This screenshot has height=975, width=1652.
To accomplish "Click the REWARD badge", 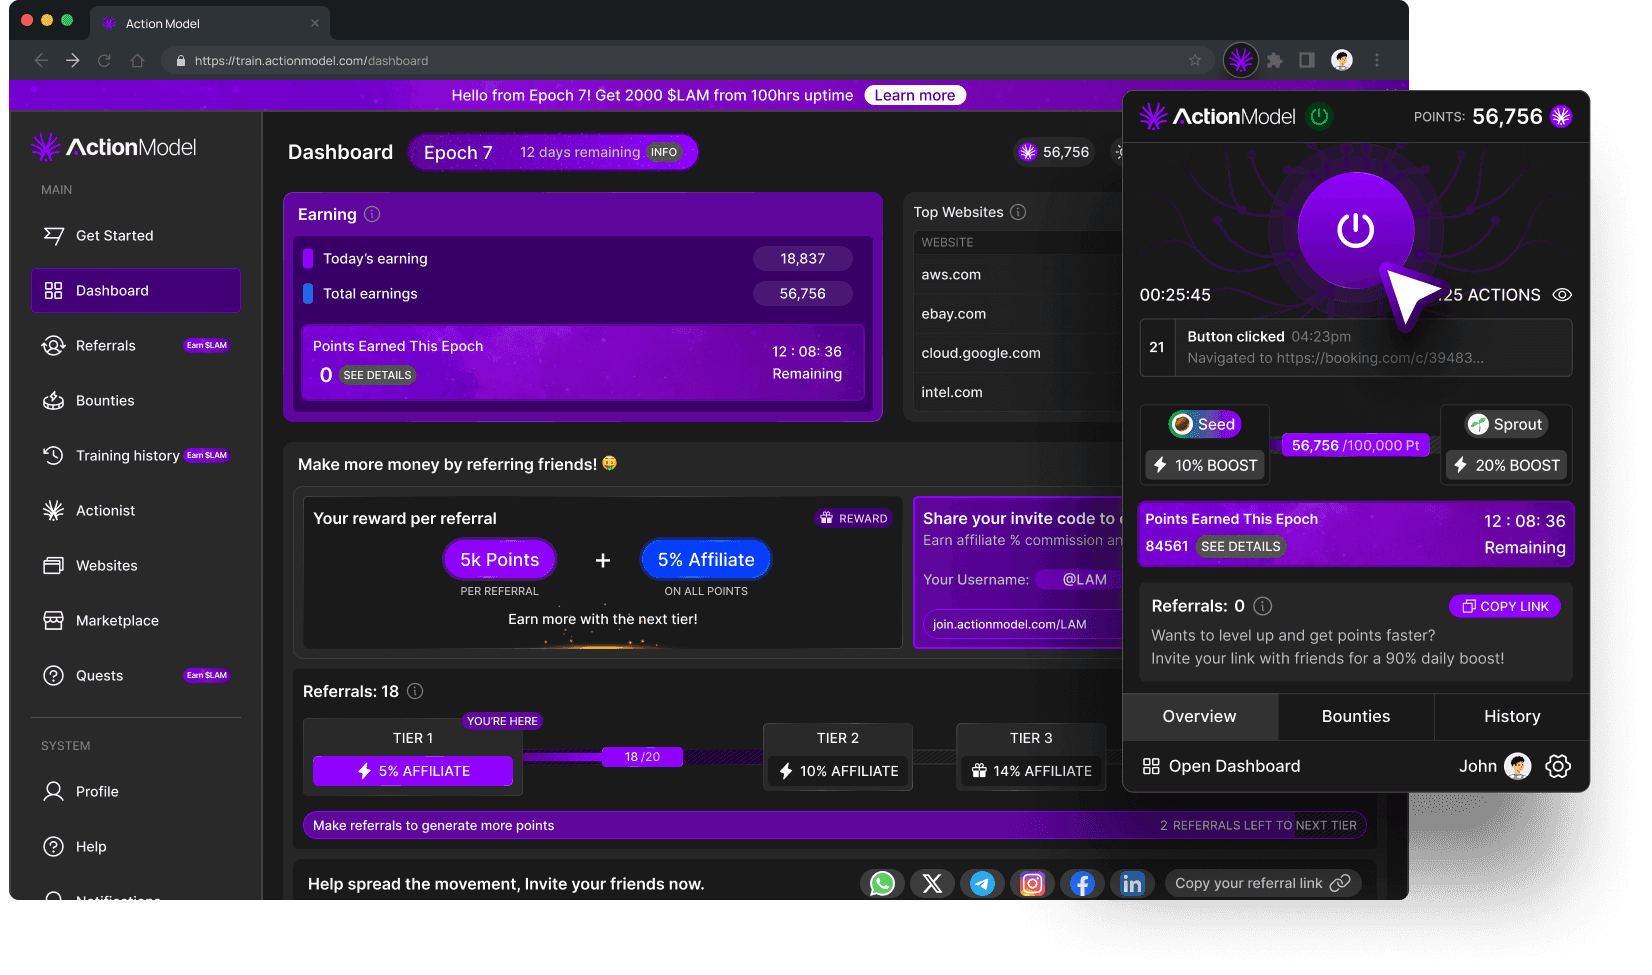I will coord(853,518).
